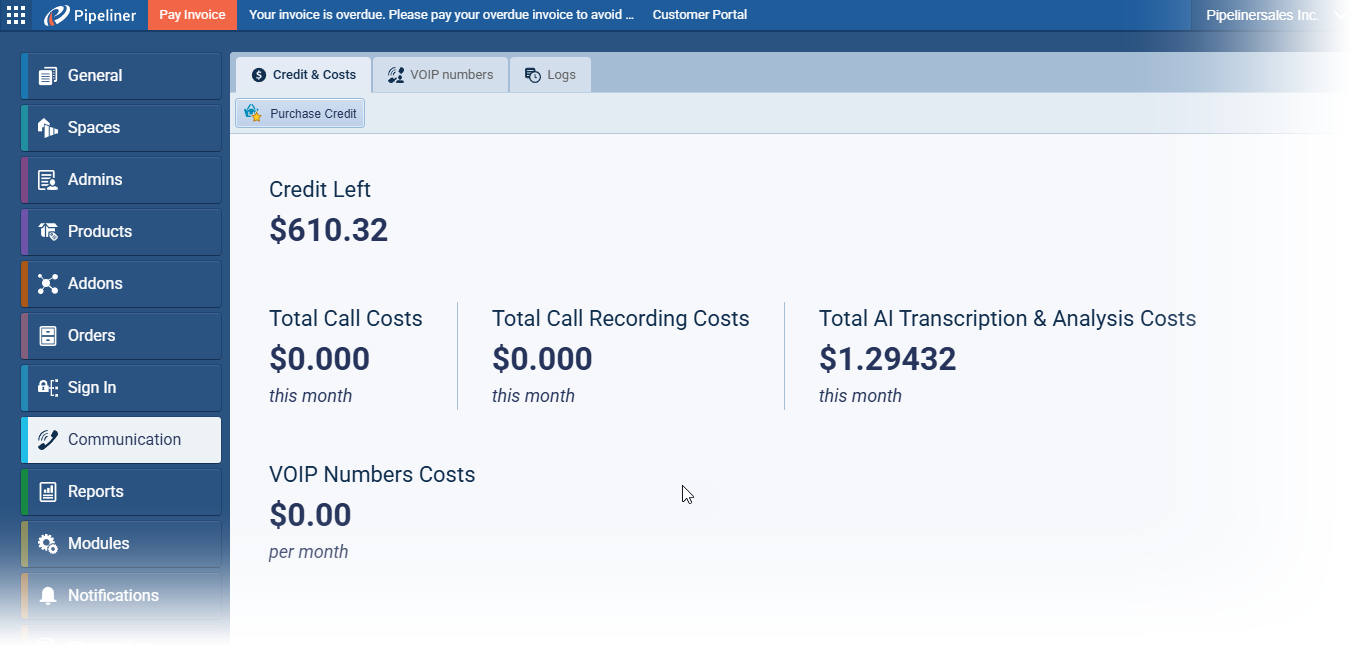Screen dimensions: 1351x646
Task: Click the Products sidebar icon
Action: (47, 232)
